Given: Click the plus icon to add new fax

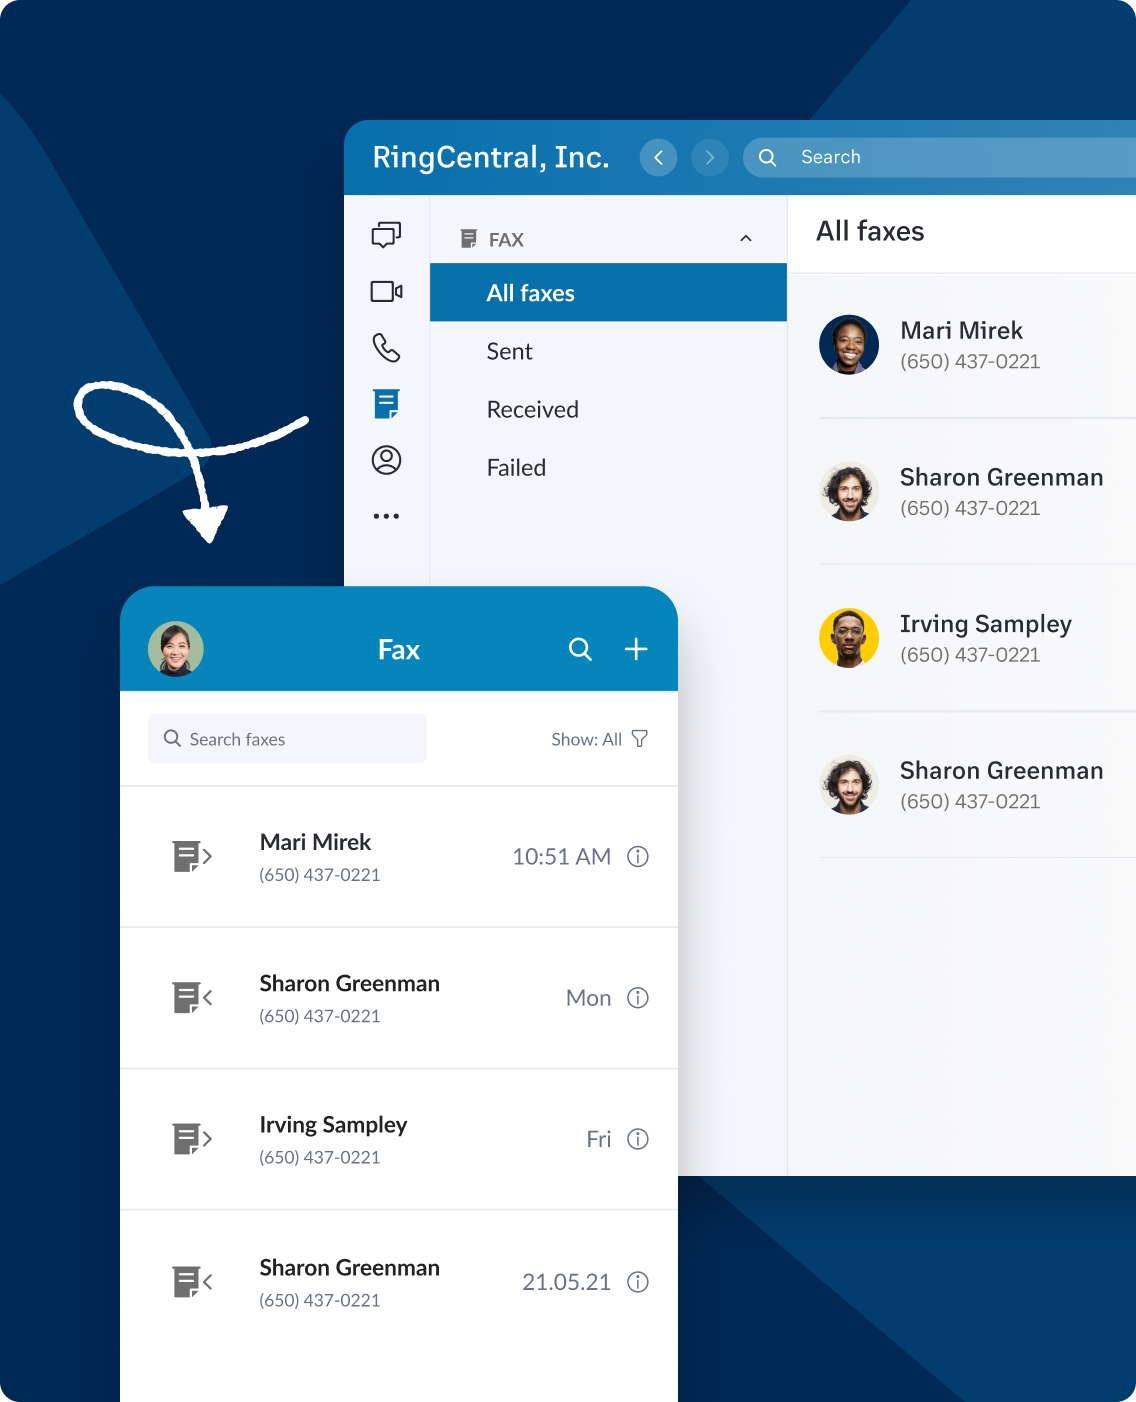Looking at the screenshot, I should click(x=636, y=649).
